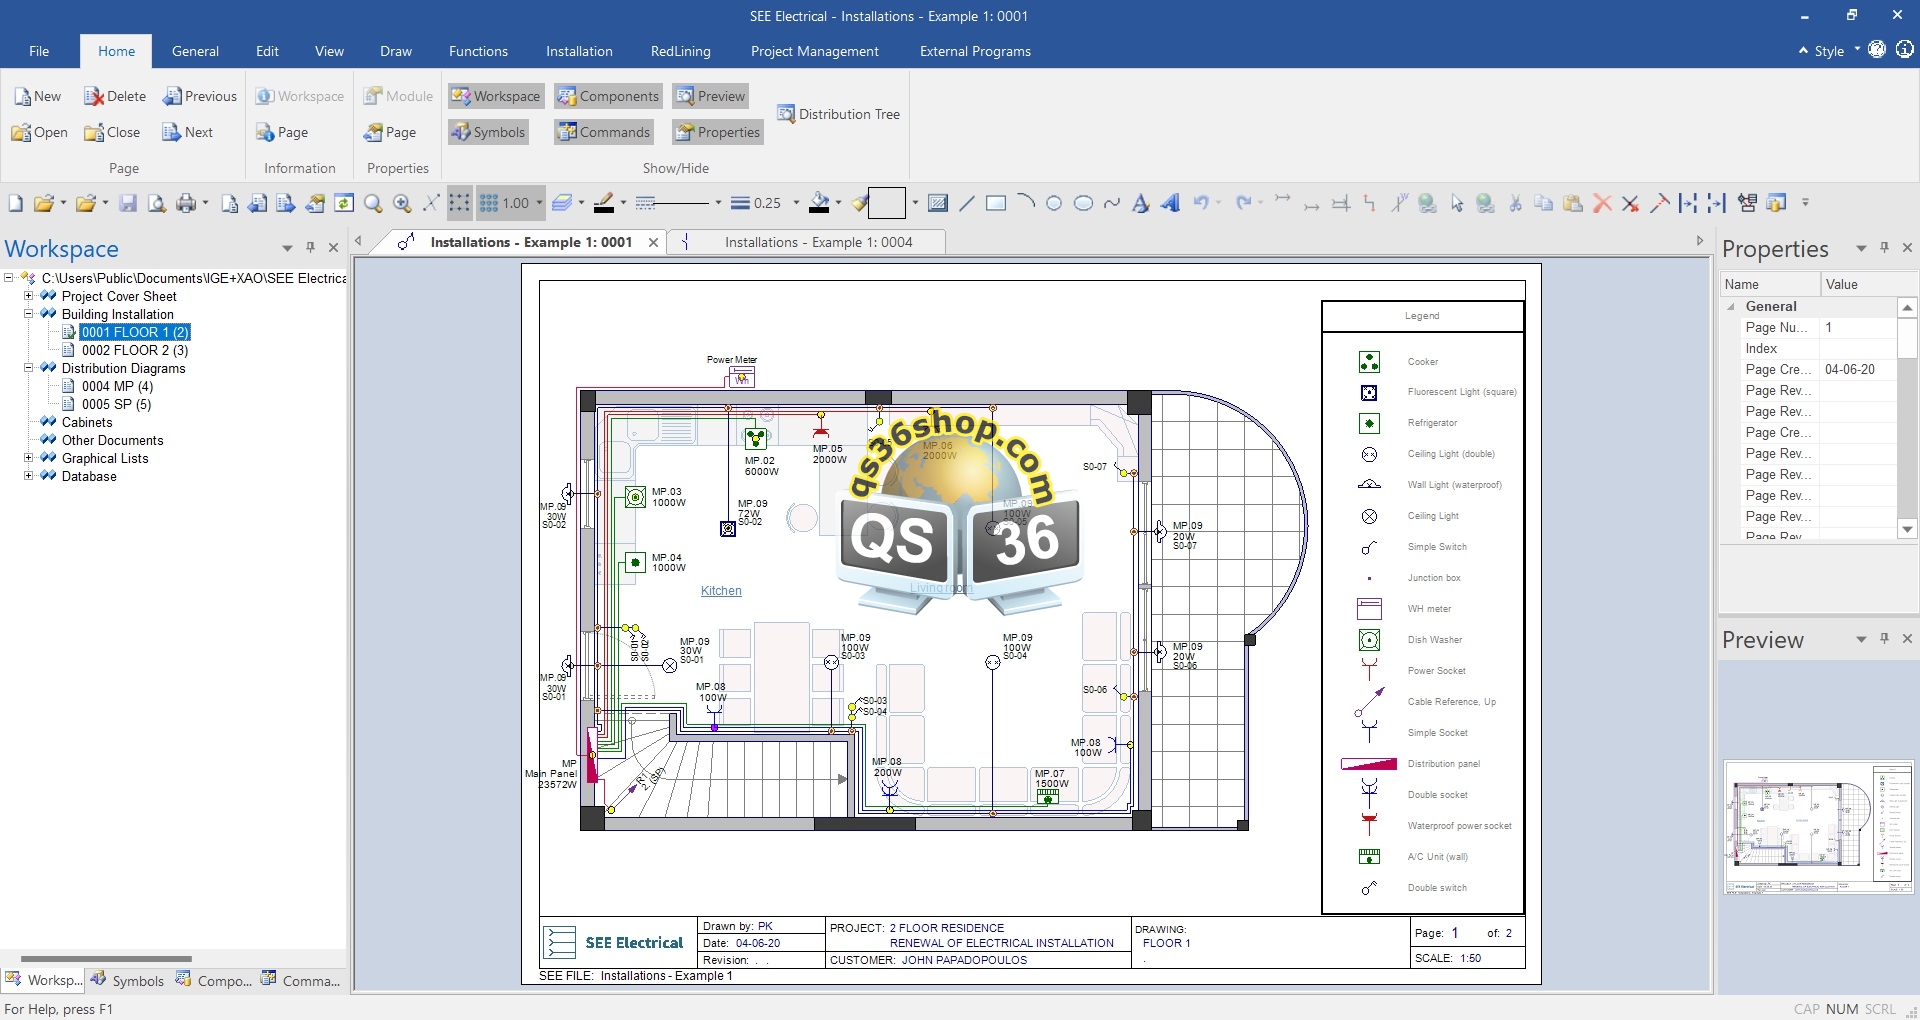The width and height of the screenshot is (1920, 1020).
Task: Toggle the Preview panel button
Action: click(710, 96)
